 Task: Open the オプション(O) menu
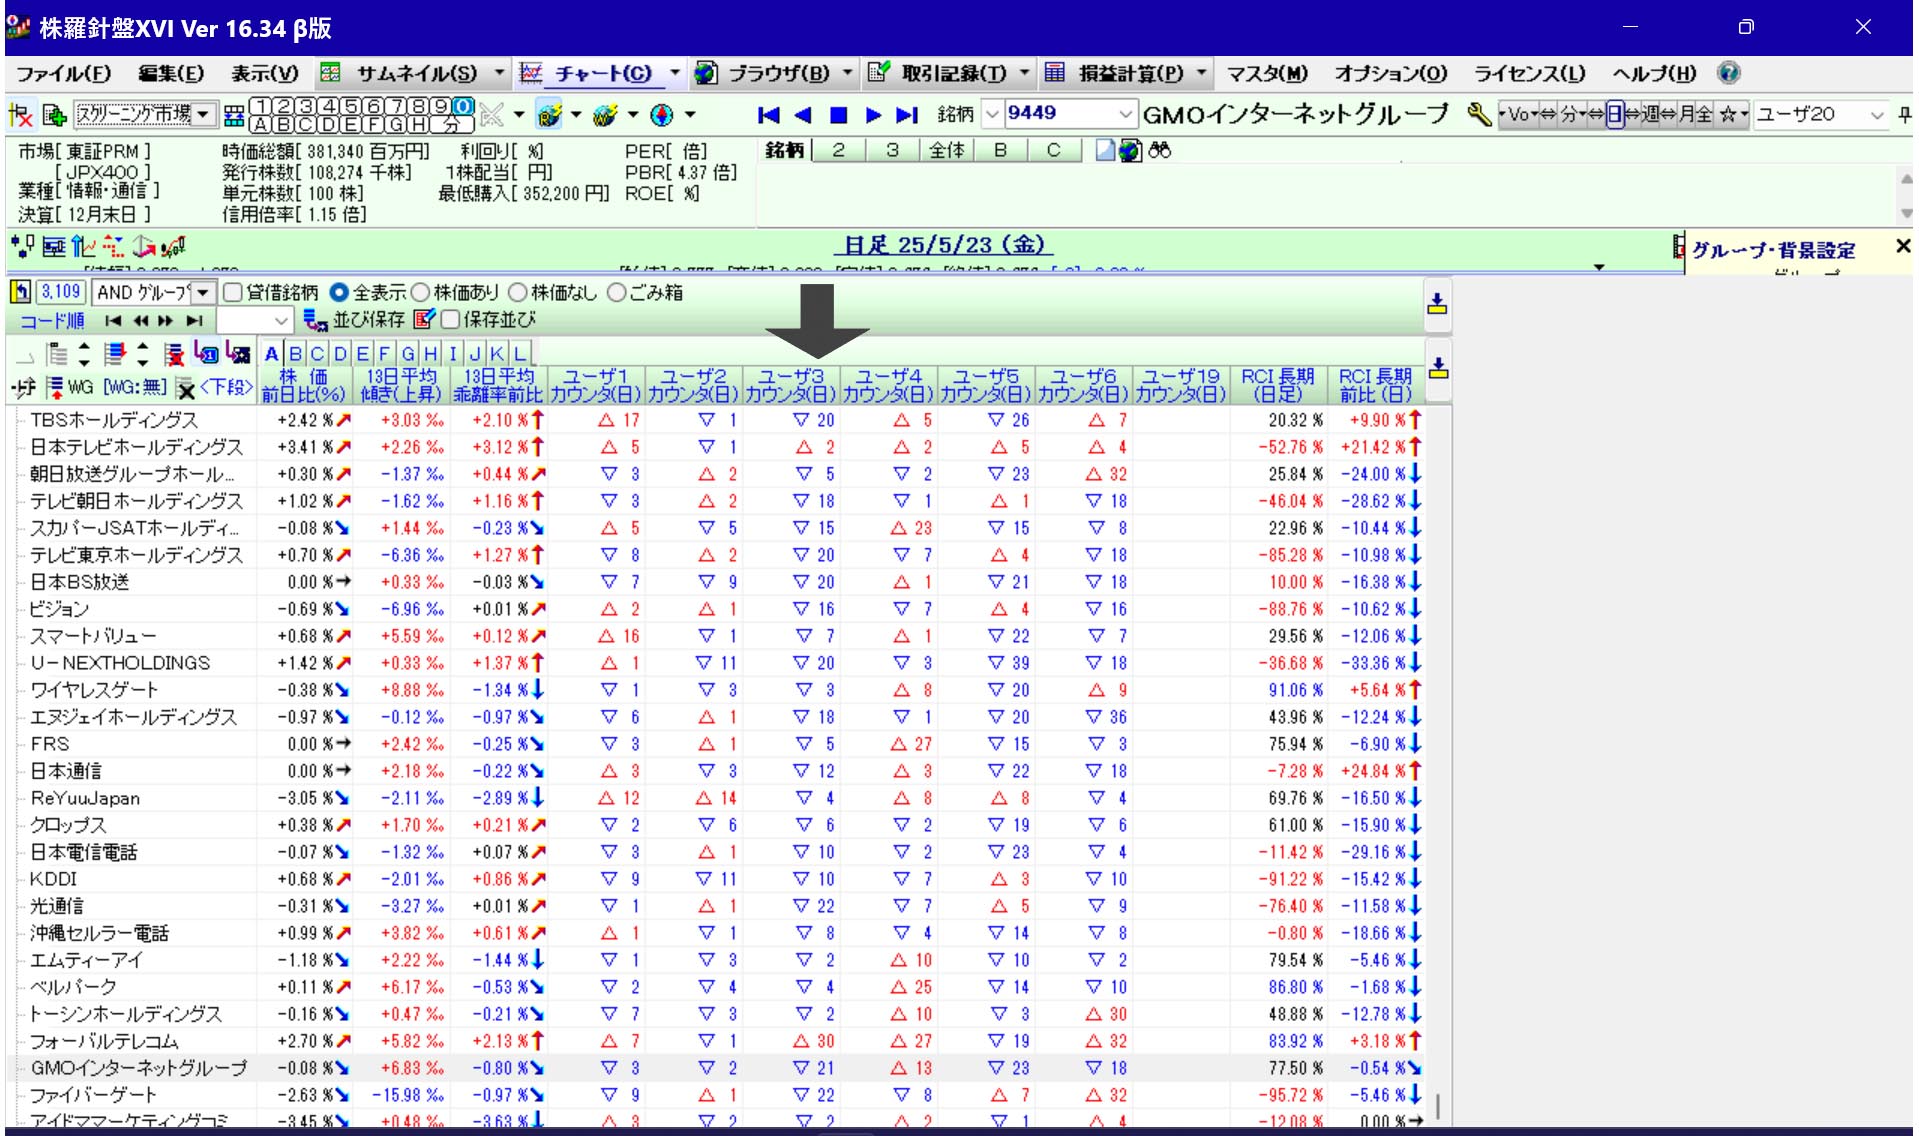1391,73
